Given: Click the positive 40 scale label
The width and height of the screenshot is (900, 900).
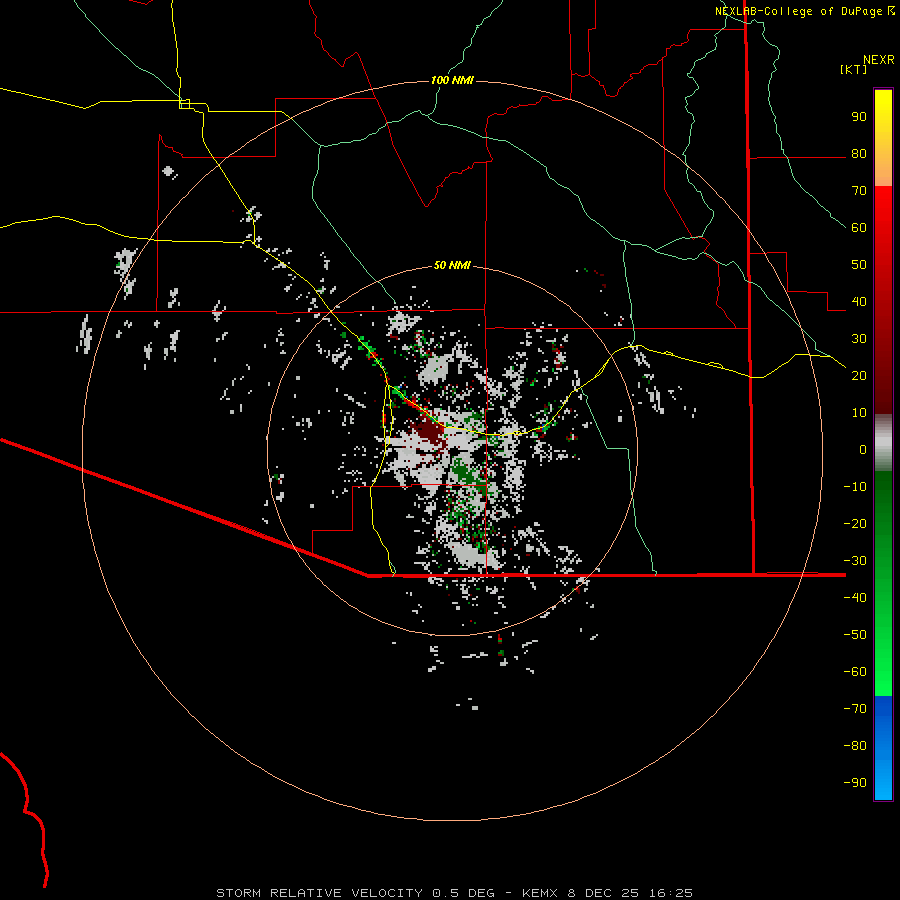Looking at the screenshot, I should tap(859, 302).
